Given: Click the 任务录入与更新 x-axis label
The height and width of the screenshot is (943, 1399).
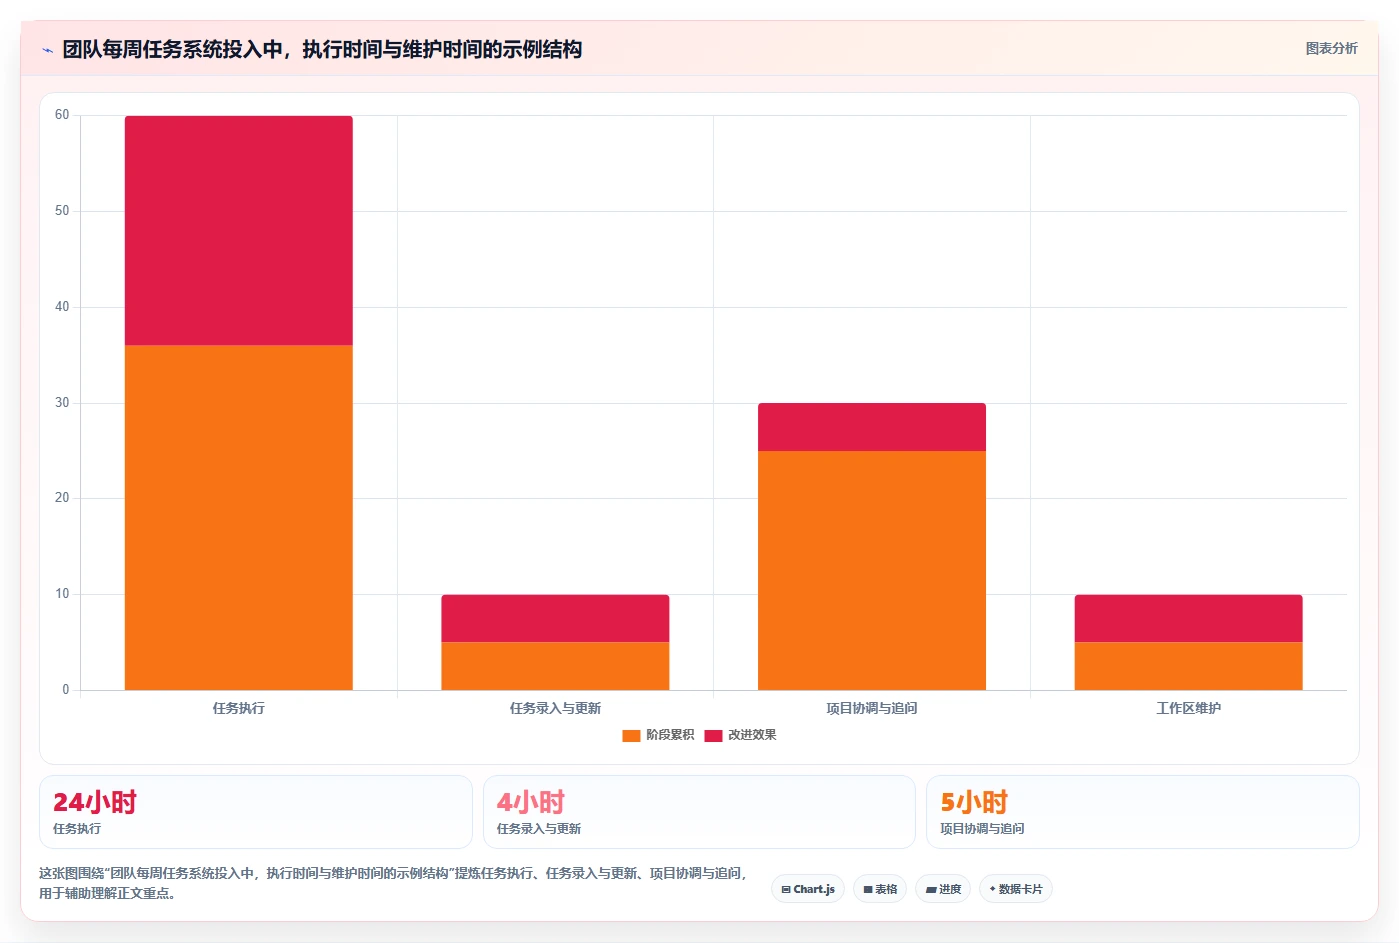Looking at the screenshot, I should click(x=555, y=708).
